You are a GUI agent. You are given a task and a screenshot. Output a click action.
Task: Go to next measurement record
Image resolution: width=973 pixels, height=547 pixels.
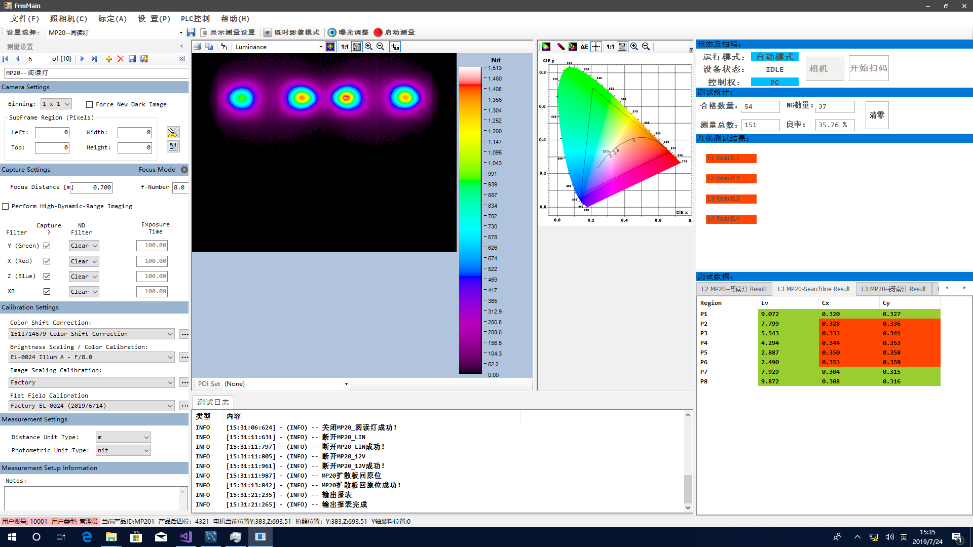pyautogui.click(x=82, y=59)
